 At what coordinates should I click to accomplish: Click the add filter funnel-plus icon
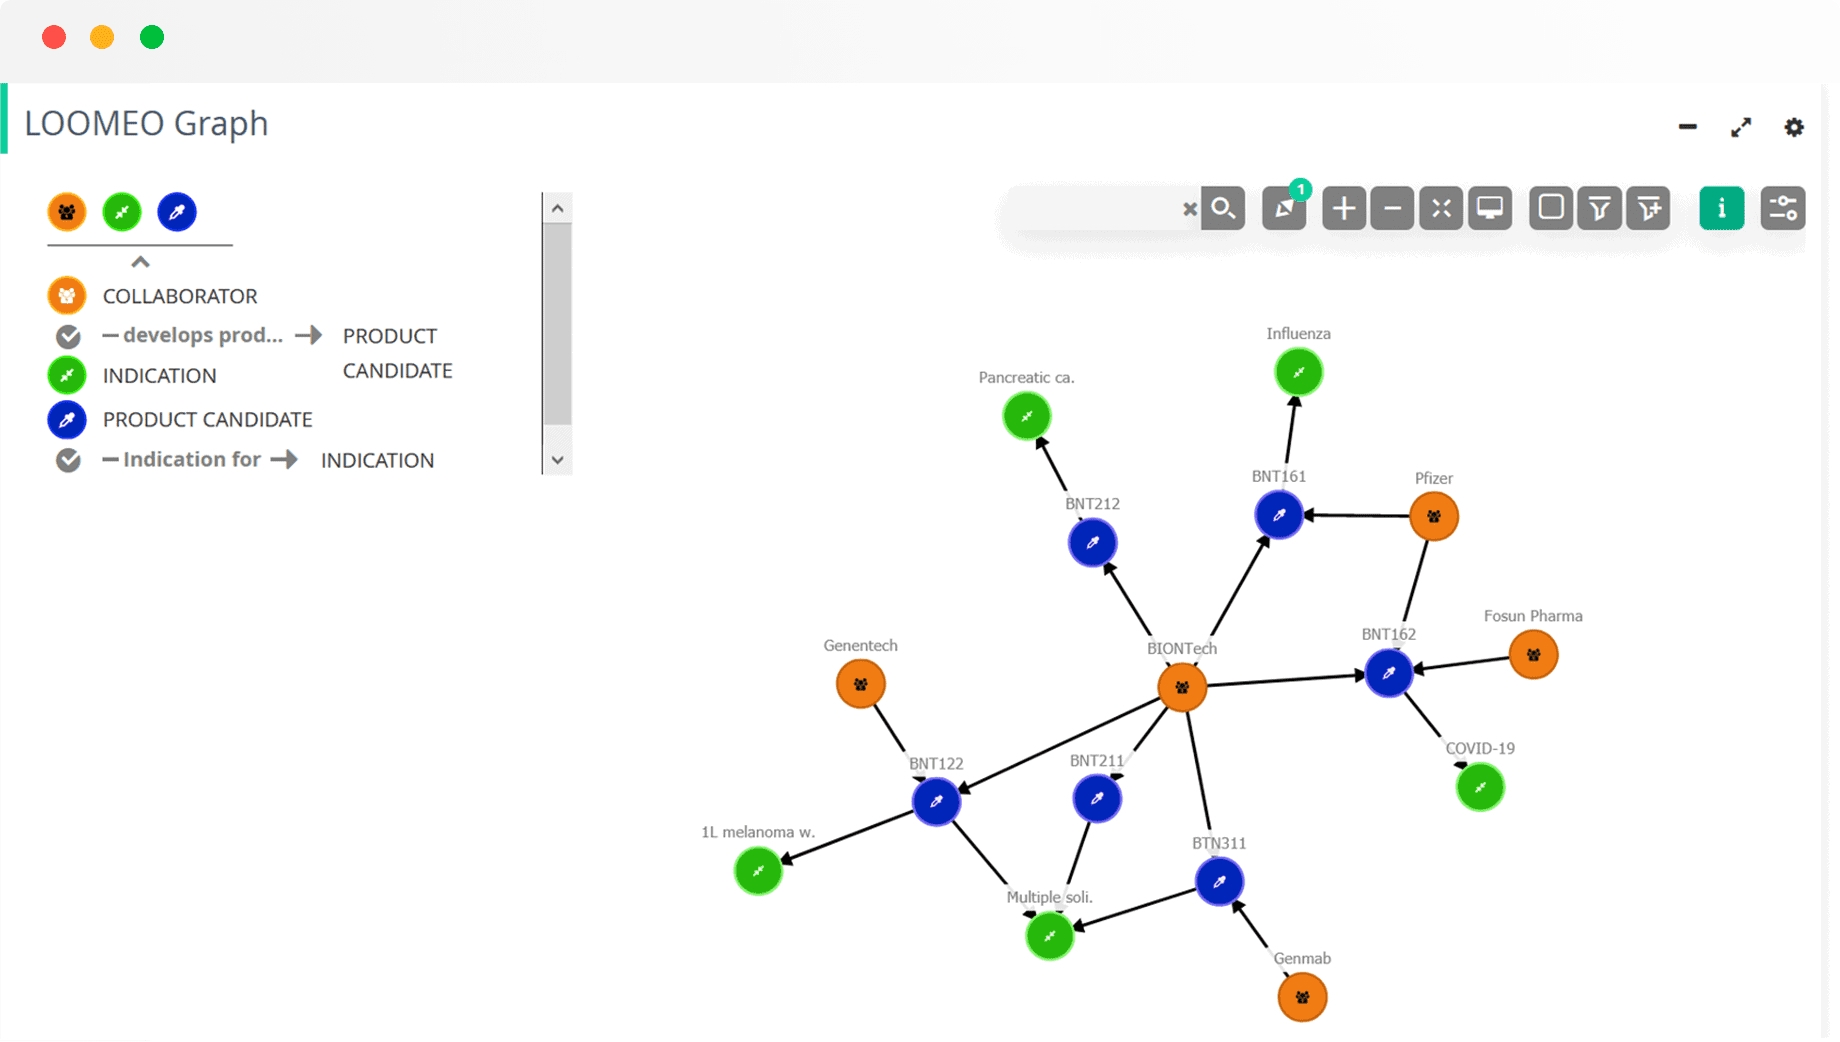click(1648, 208)
